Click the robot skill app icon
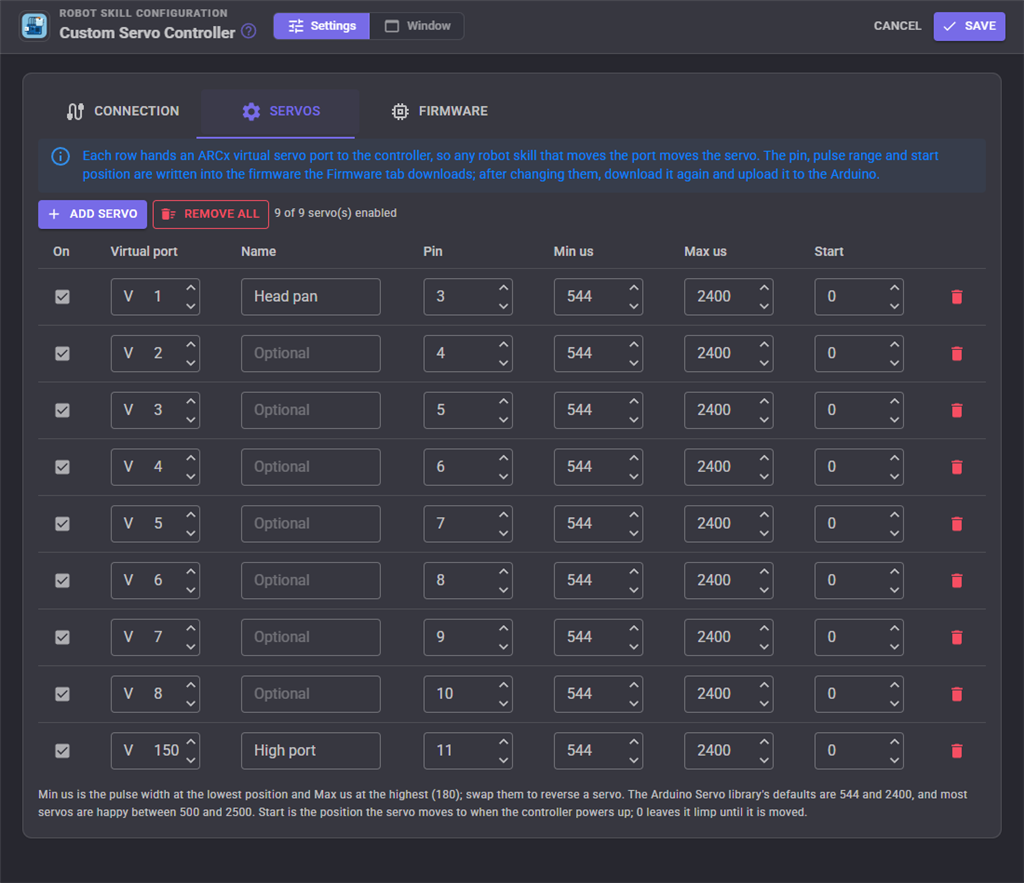 tap(34, 26)
